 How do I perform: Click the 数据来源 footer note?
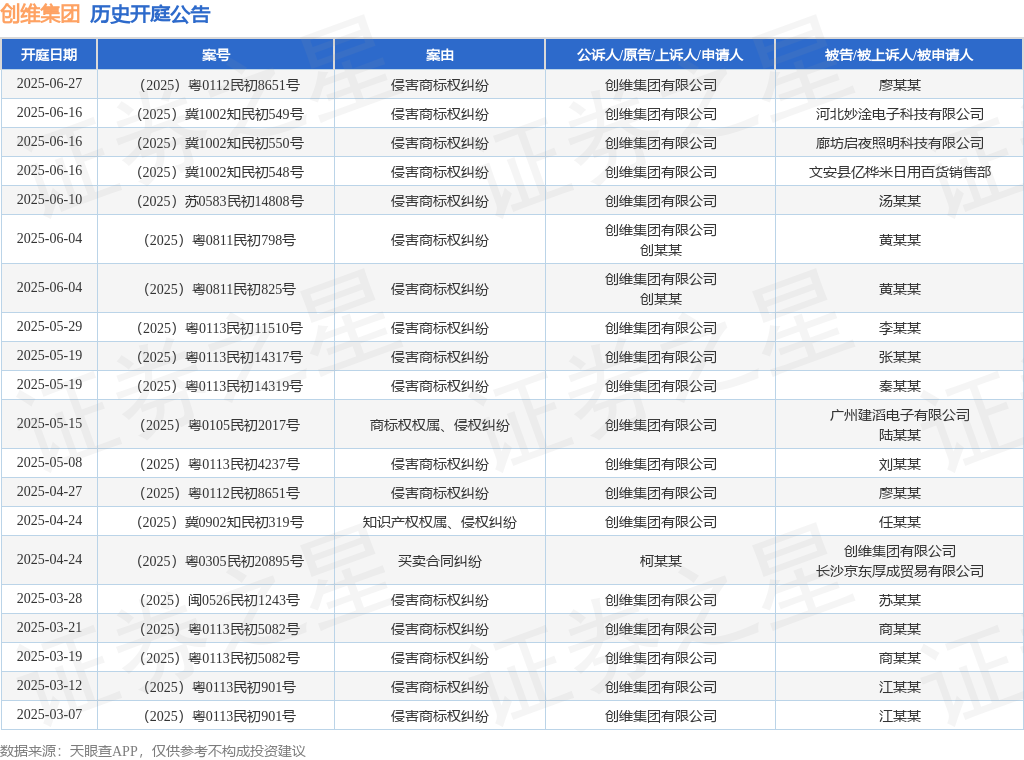(153, 751)
